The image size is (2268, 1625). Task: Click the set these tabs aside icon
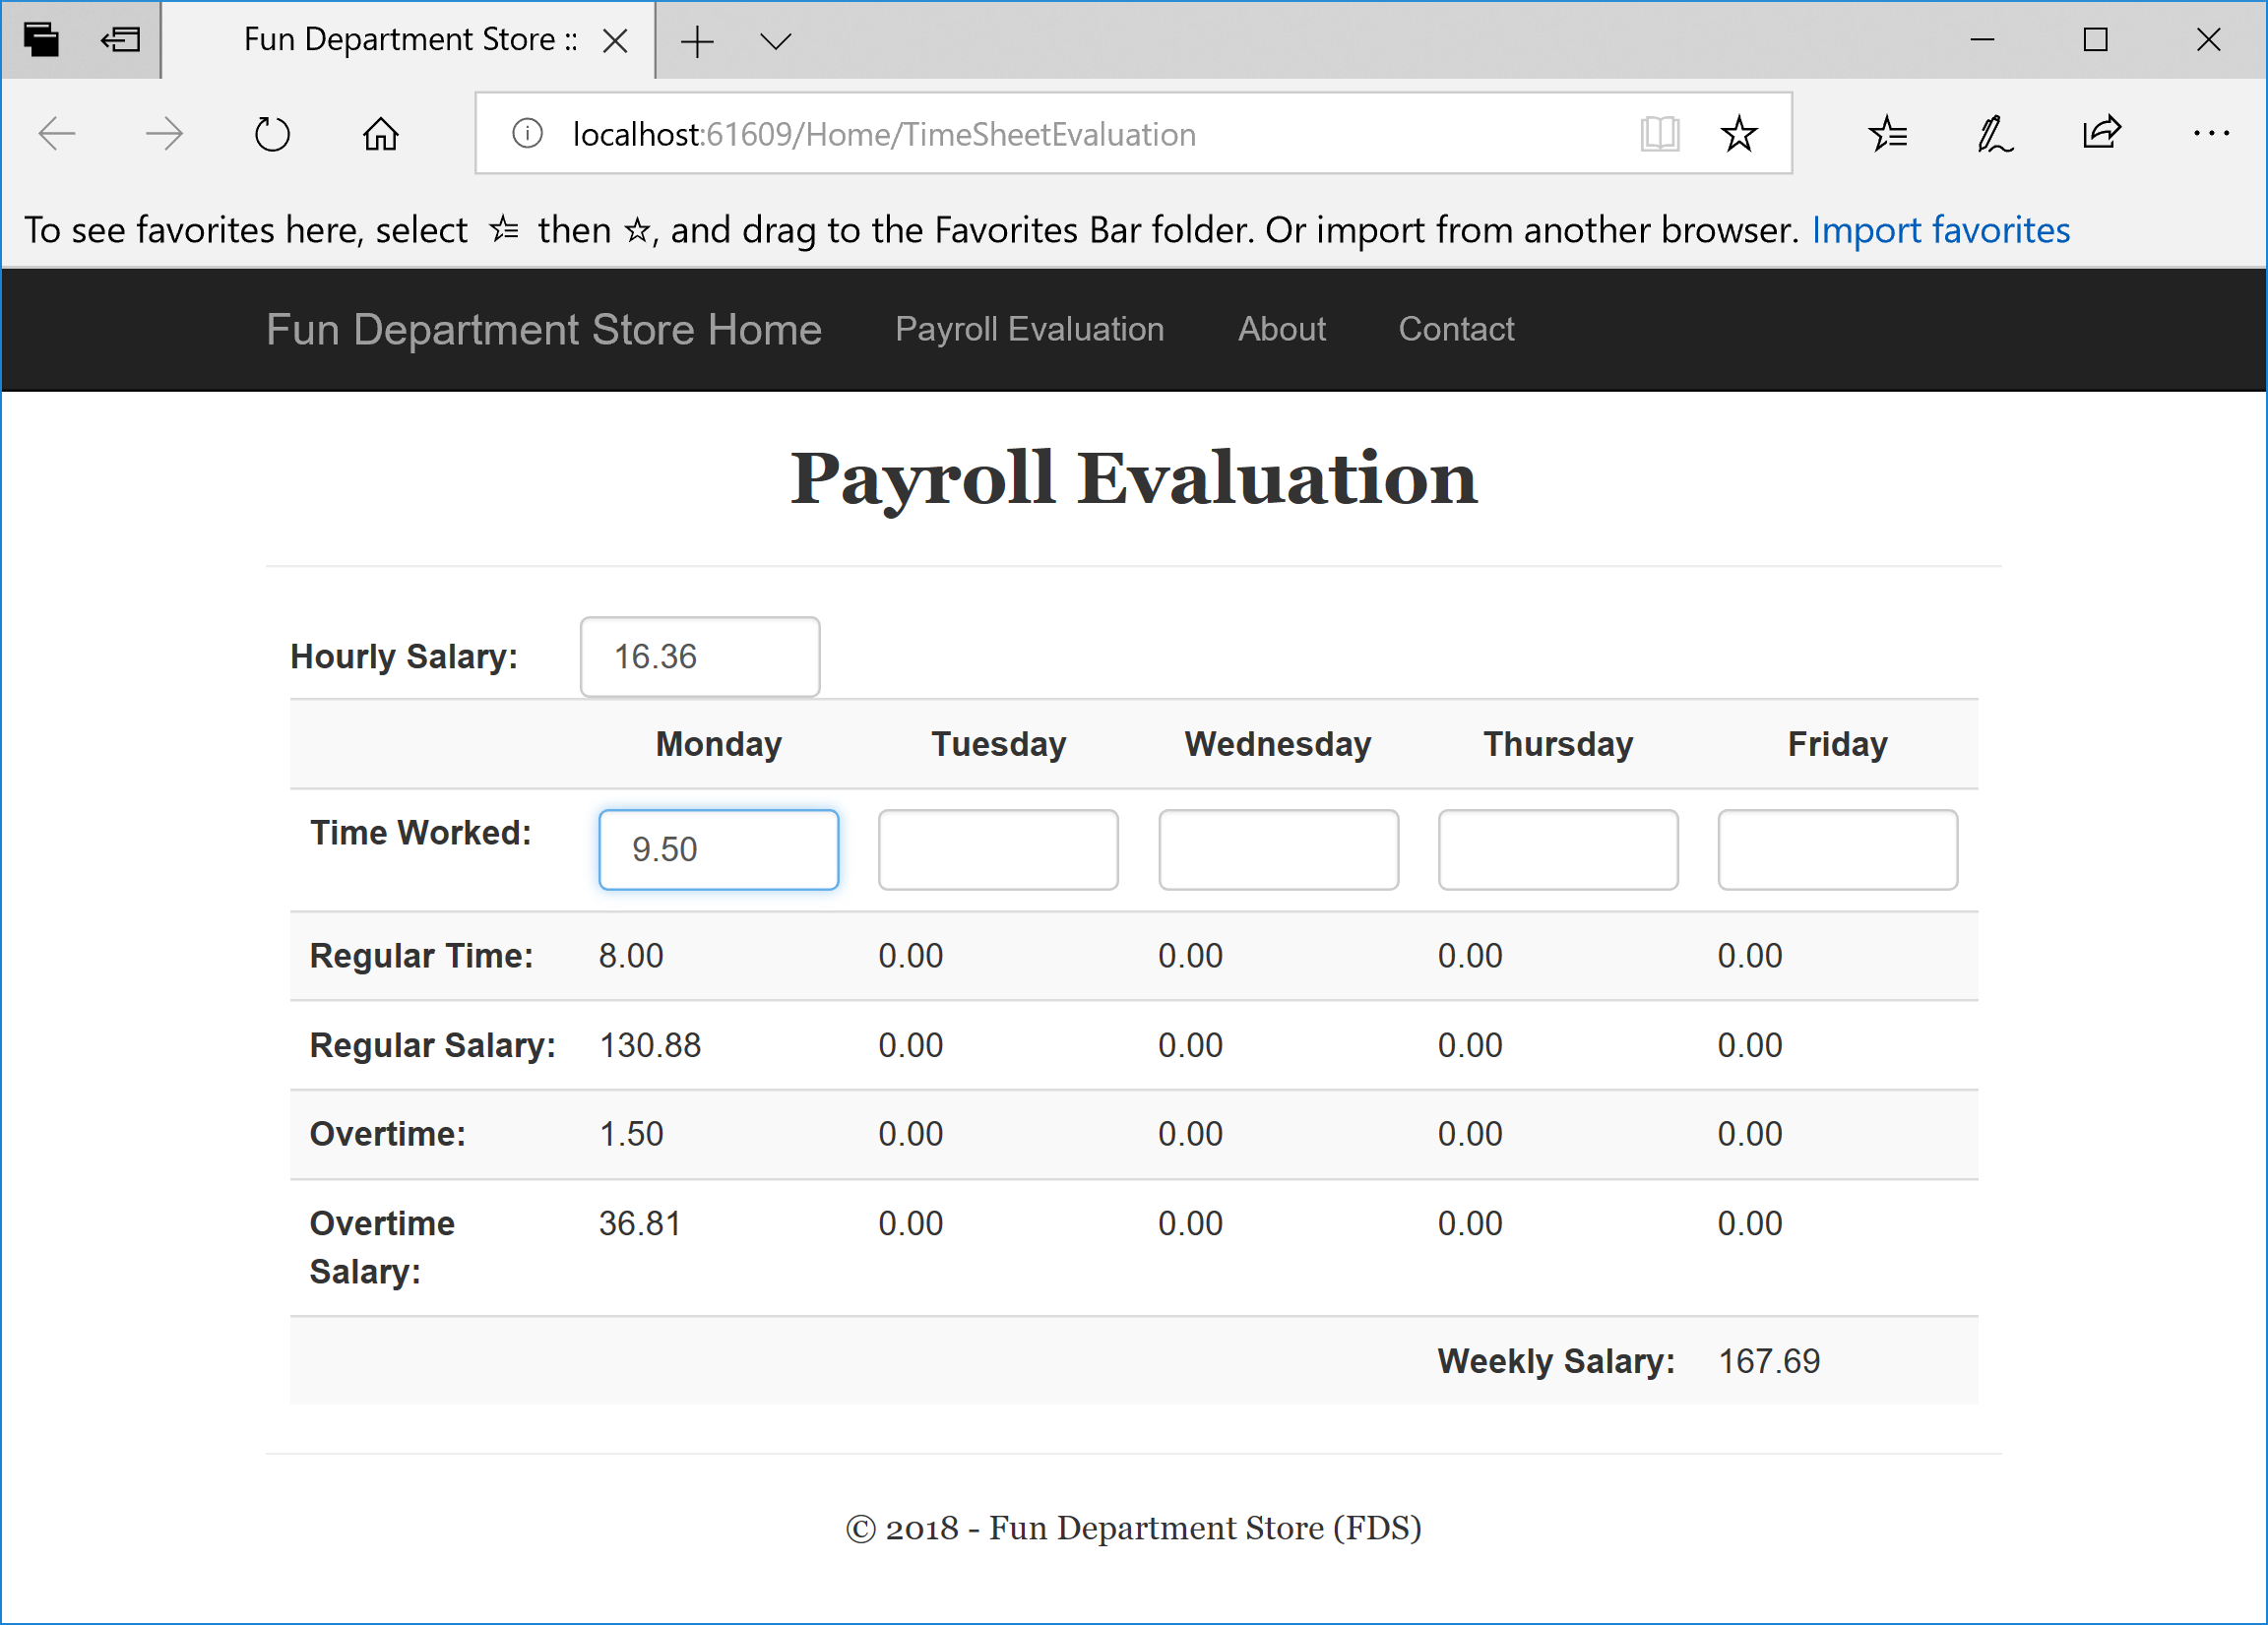pos(121,40)
